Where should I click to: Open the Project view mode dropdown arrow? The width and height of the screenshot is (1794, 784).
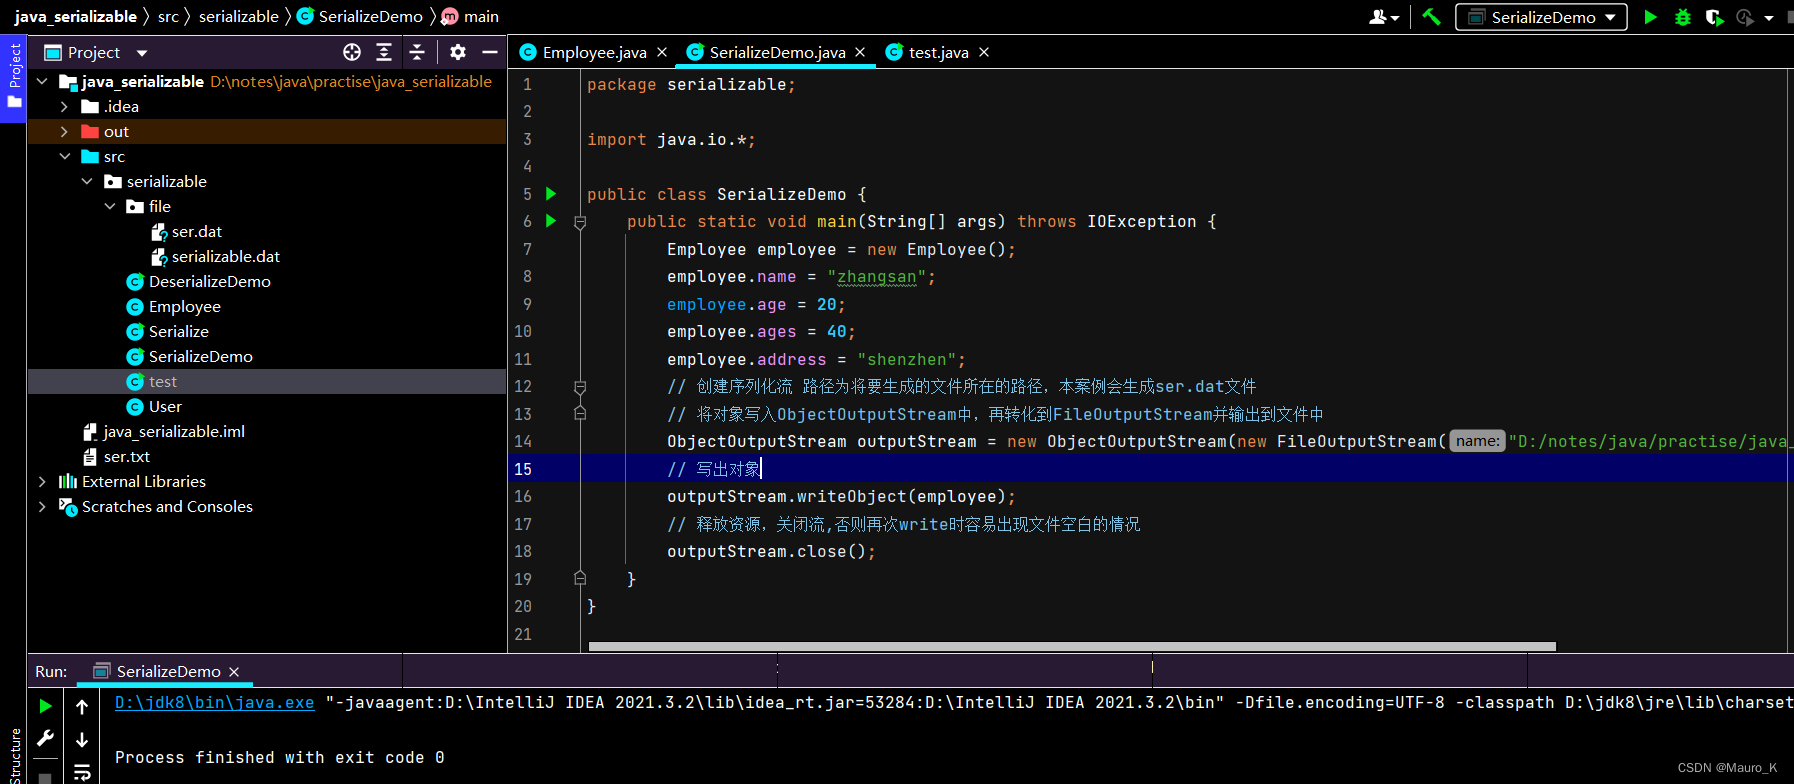(142, 53)
